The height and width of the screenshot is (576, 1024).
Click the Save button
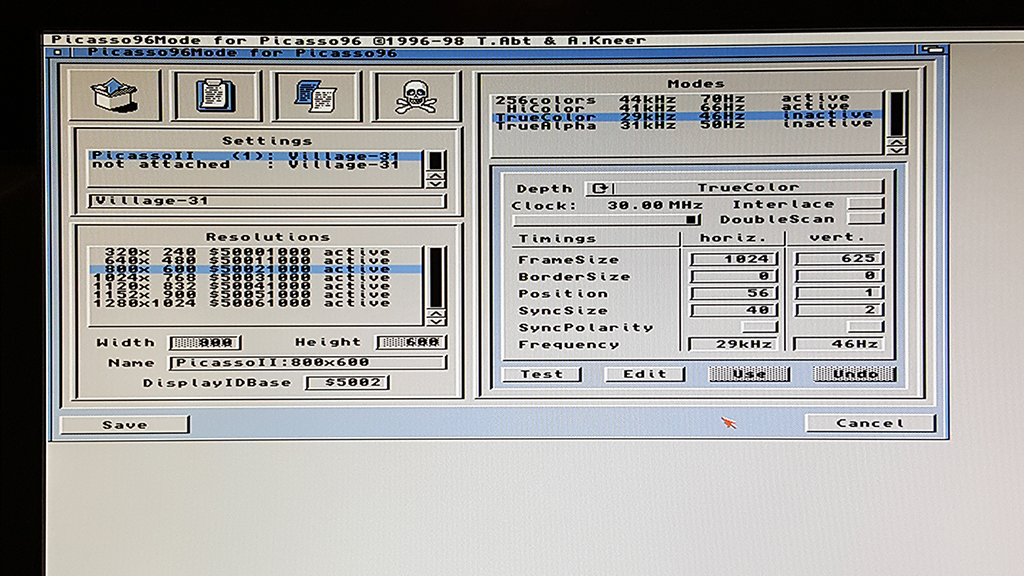coord(125,424)
